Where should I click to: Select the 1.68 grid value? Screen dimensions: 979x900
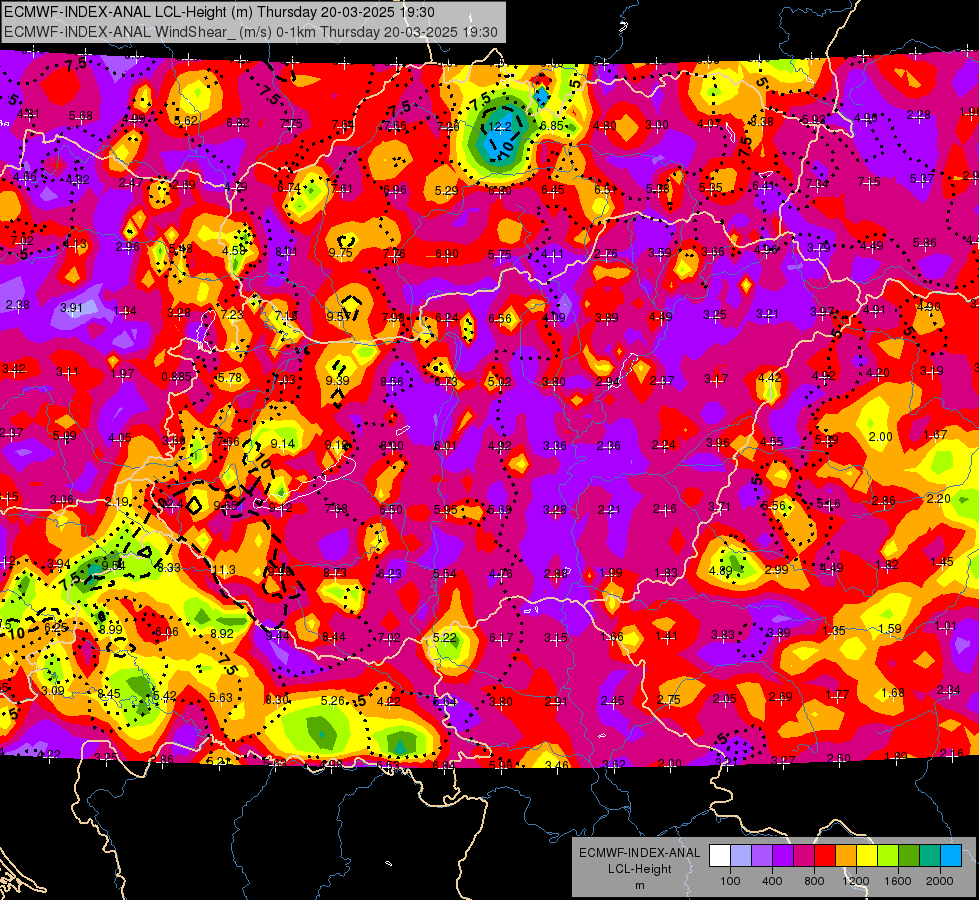coord(893,692)
